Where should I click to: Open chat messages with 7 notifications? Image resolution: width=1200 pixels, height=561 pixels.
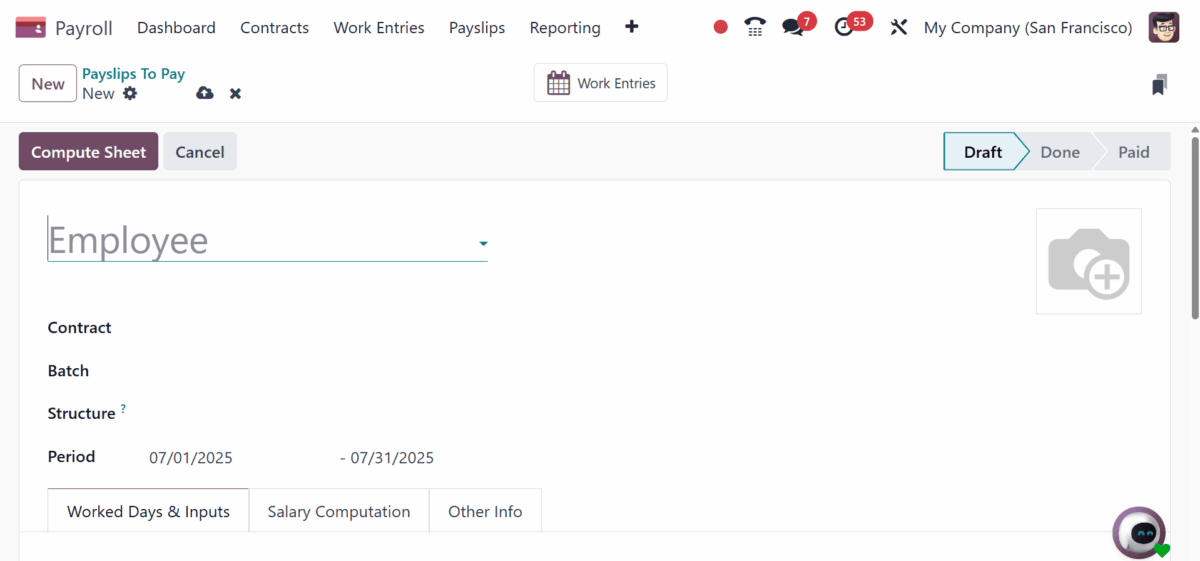click(x=794, y=27)
